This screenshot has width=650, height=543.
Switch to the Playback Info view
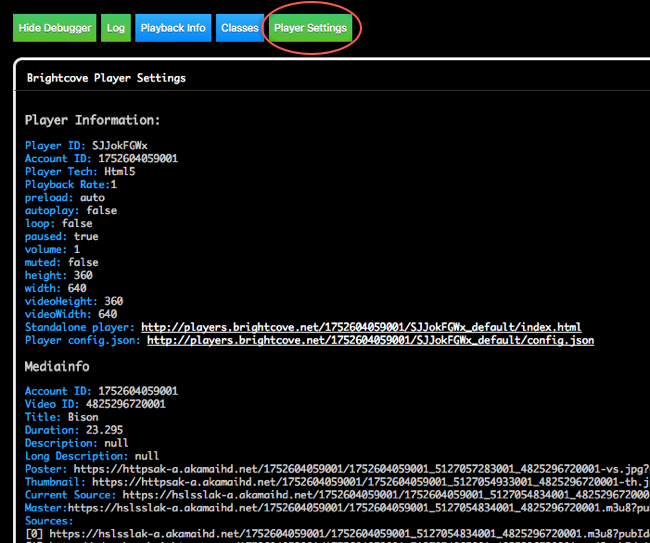click(x=172, y=28)
